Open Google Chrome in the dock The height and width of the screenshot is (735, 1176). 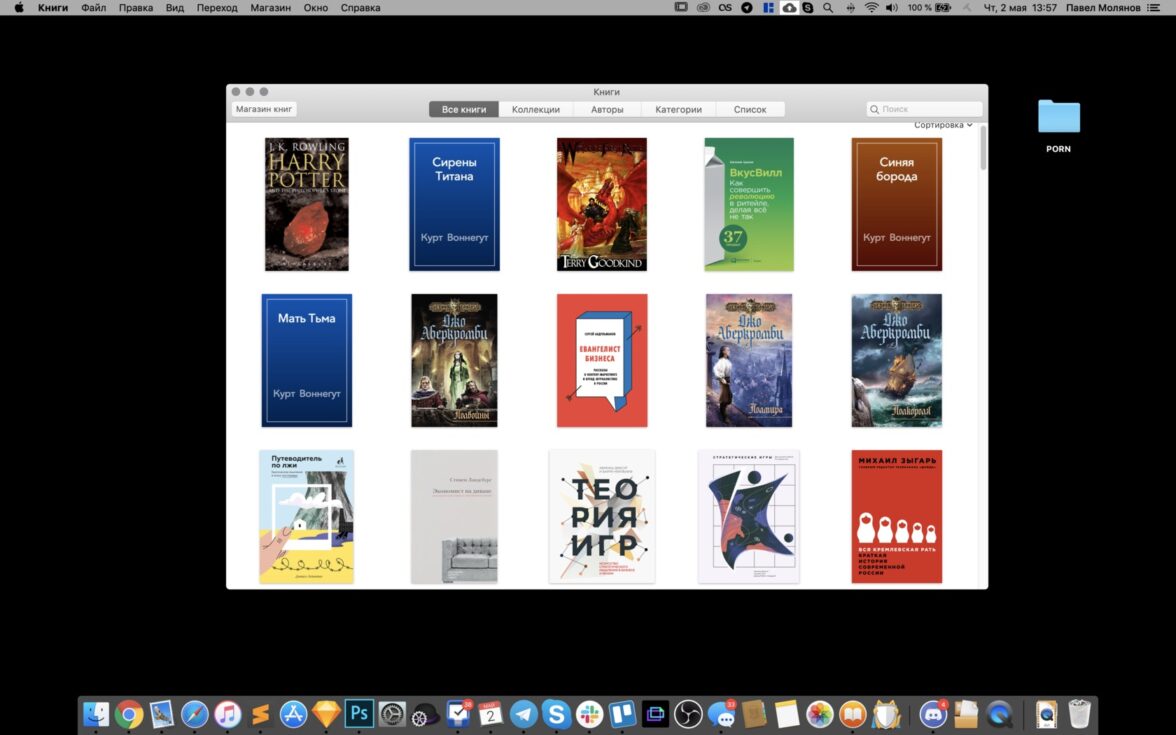click(128, 714)
